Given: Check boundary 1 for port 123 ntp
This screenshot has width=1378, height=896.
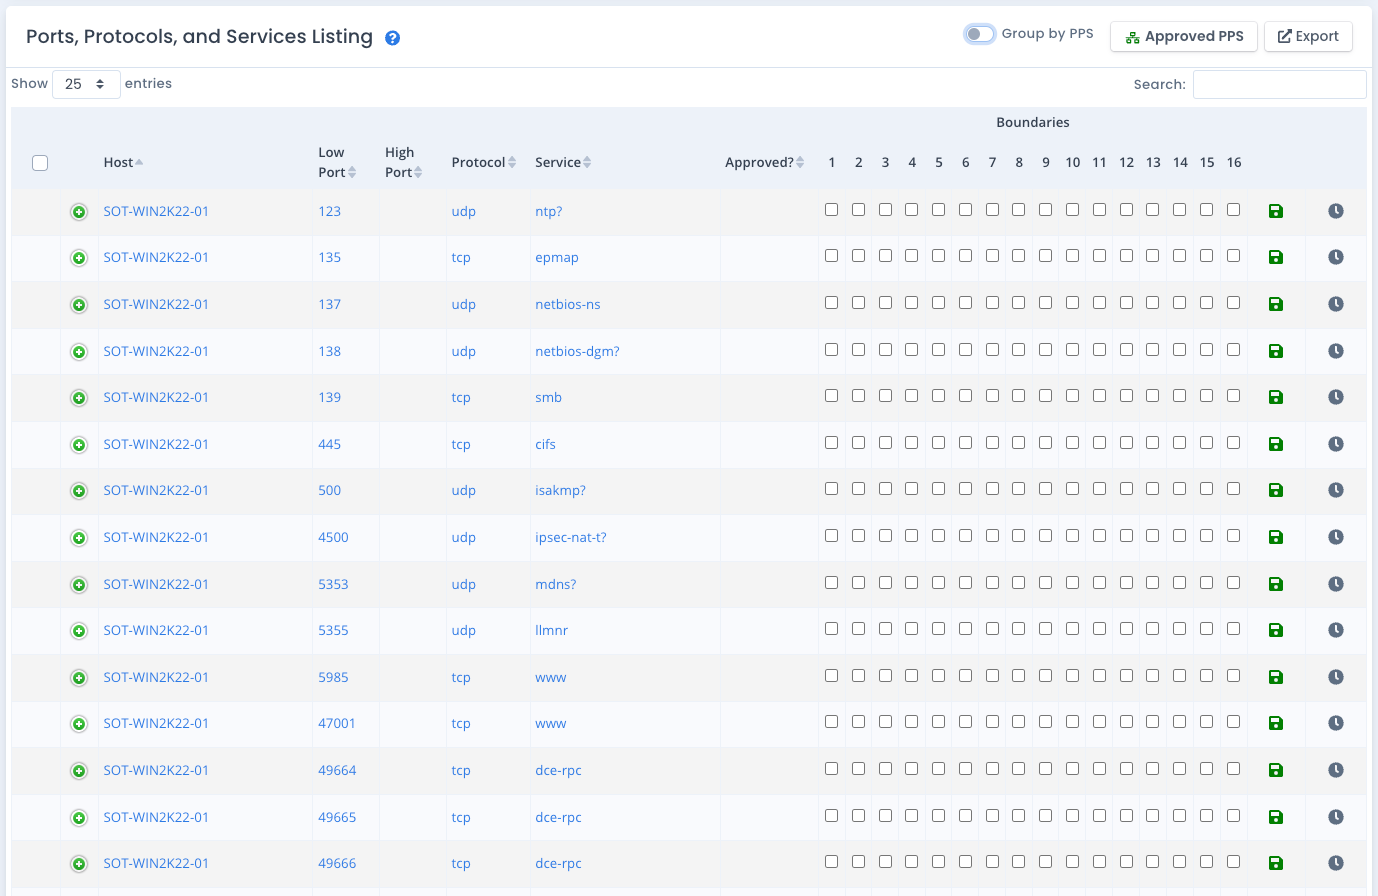Looking at the screenshot, I should click(831, 210).
